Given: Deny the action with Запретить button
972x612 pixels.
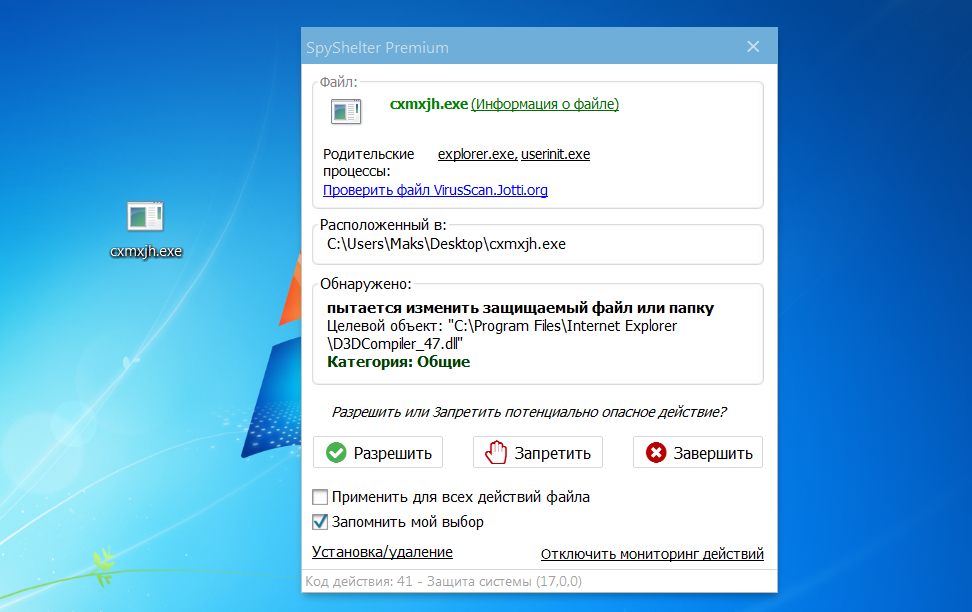Looking at the screenshot, I should coord(538,453).
